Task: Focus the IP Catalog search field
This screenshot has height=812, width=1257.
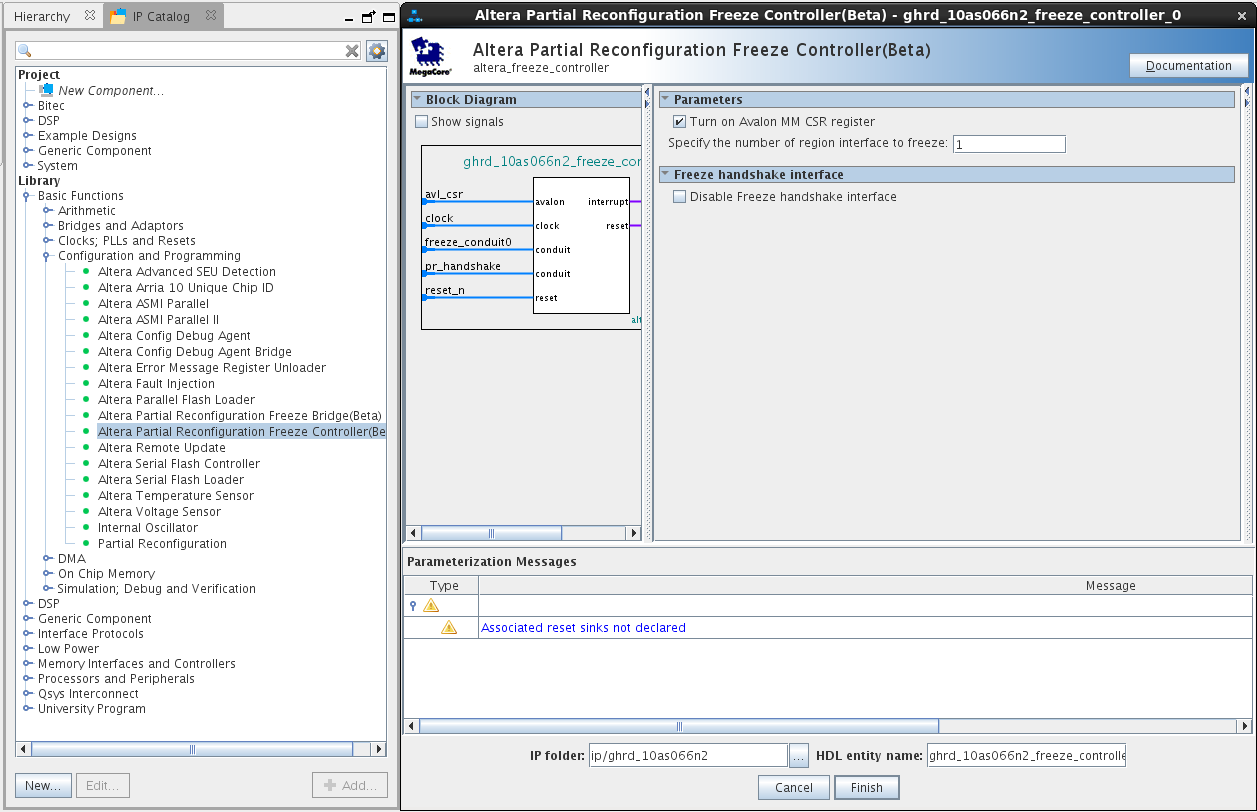Action: 189,51
